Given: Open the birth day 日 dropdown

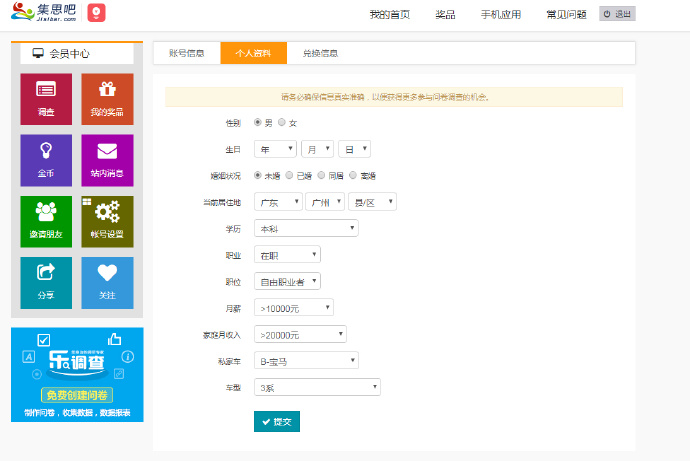Looking at the screenshot, I should [355, 149].
